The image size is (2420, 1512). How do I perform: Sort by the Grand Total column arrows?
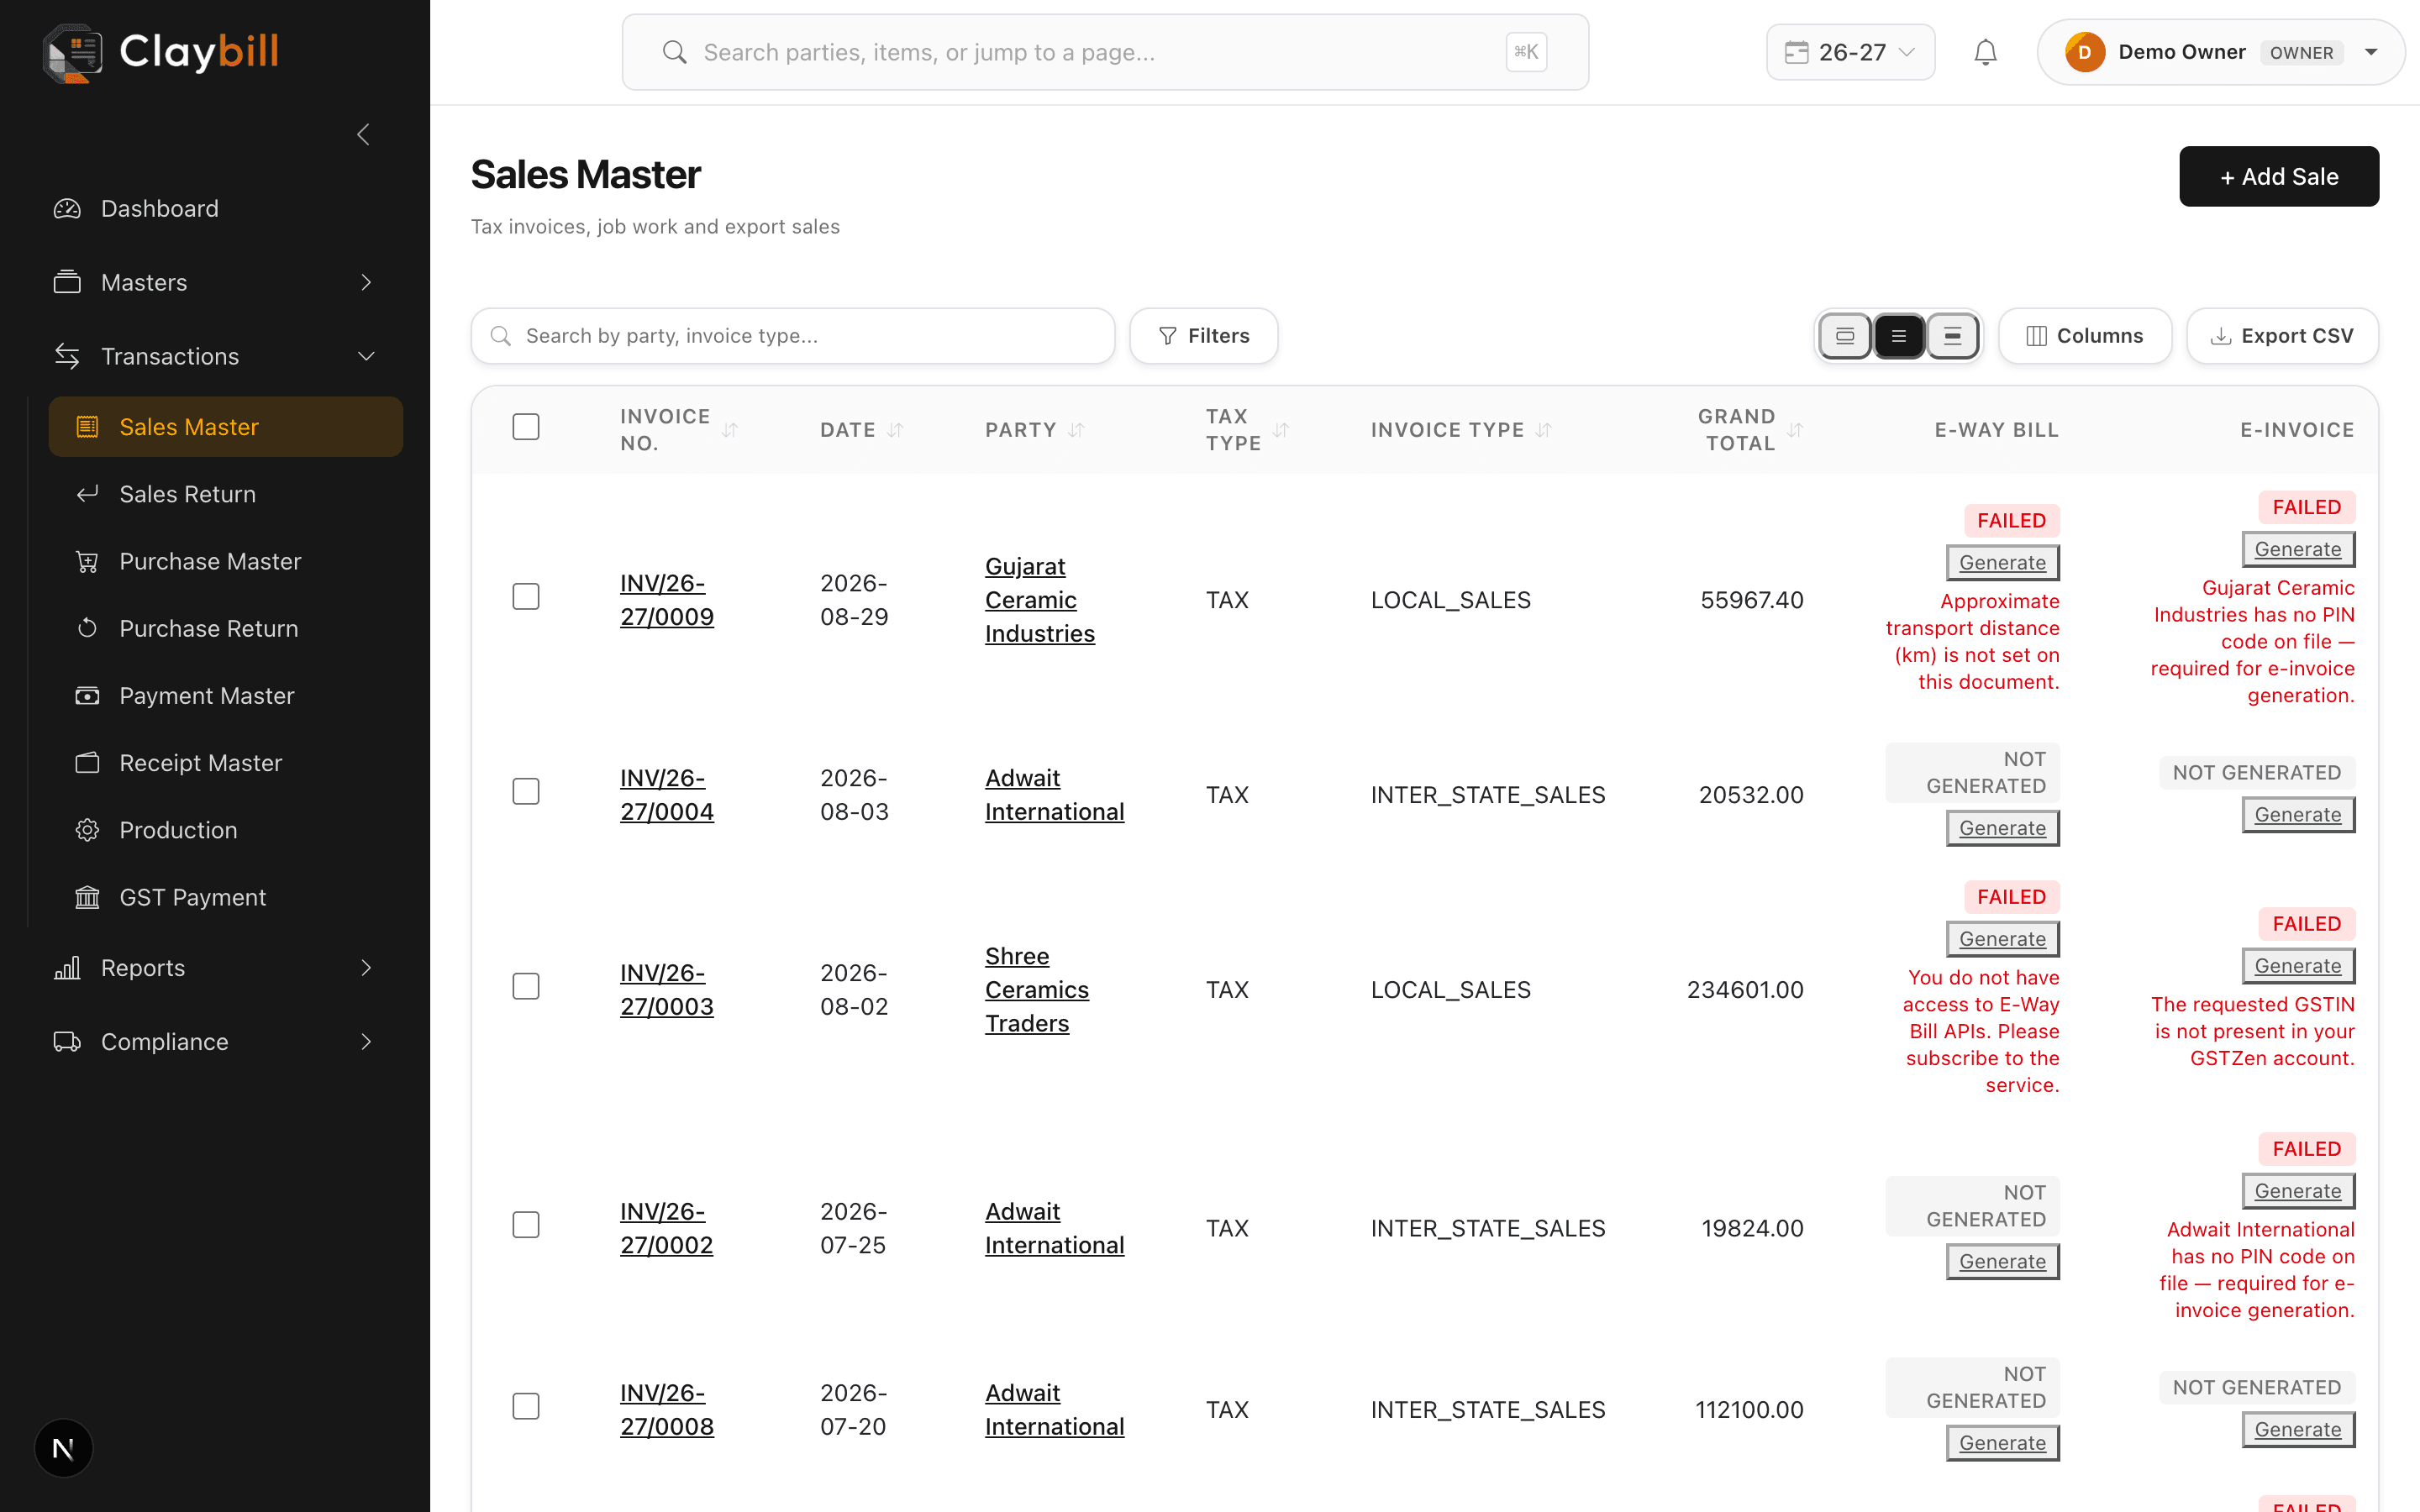click(1795, 430)
